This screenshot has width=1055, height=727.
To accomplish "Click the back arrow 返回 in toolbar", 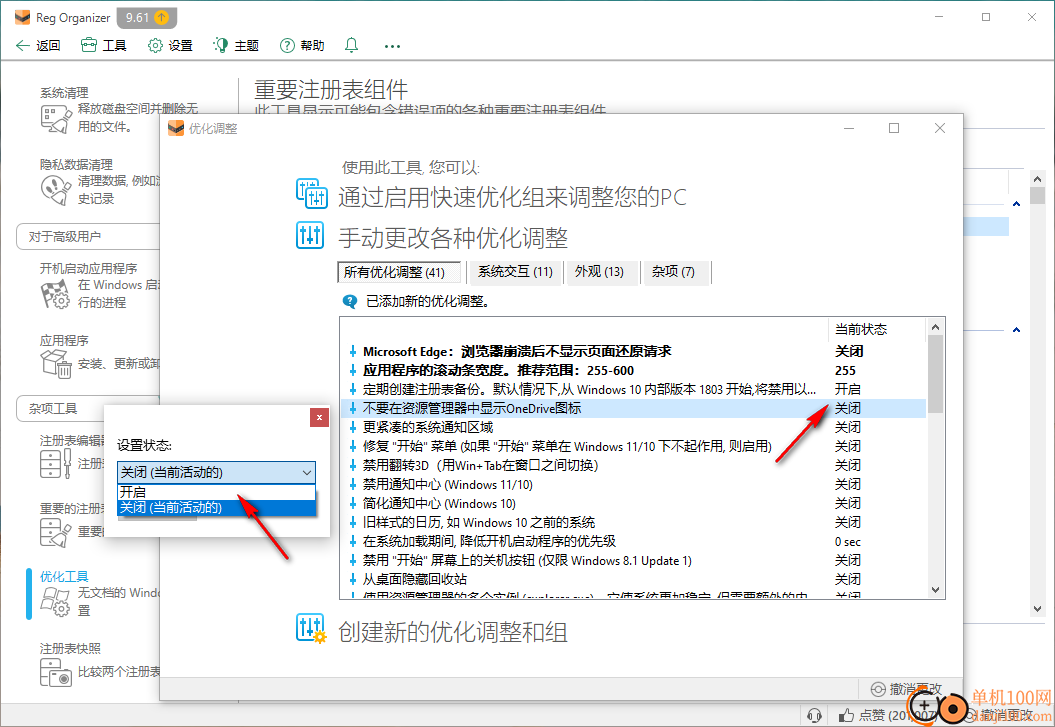I will coord(38,45).
